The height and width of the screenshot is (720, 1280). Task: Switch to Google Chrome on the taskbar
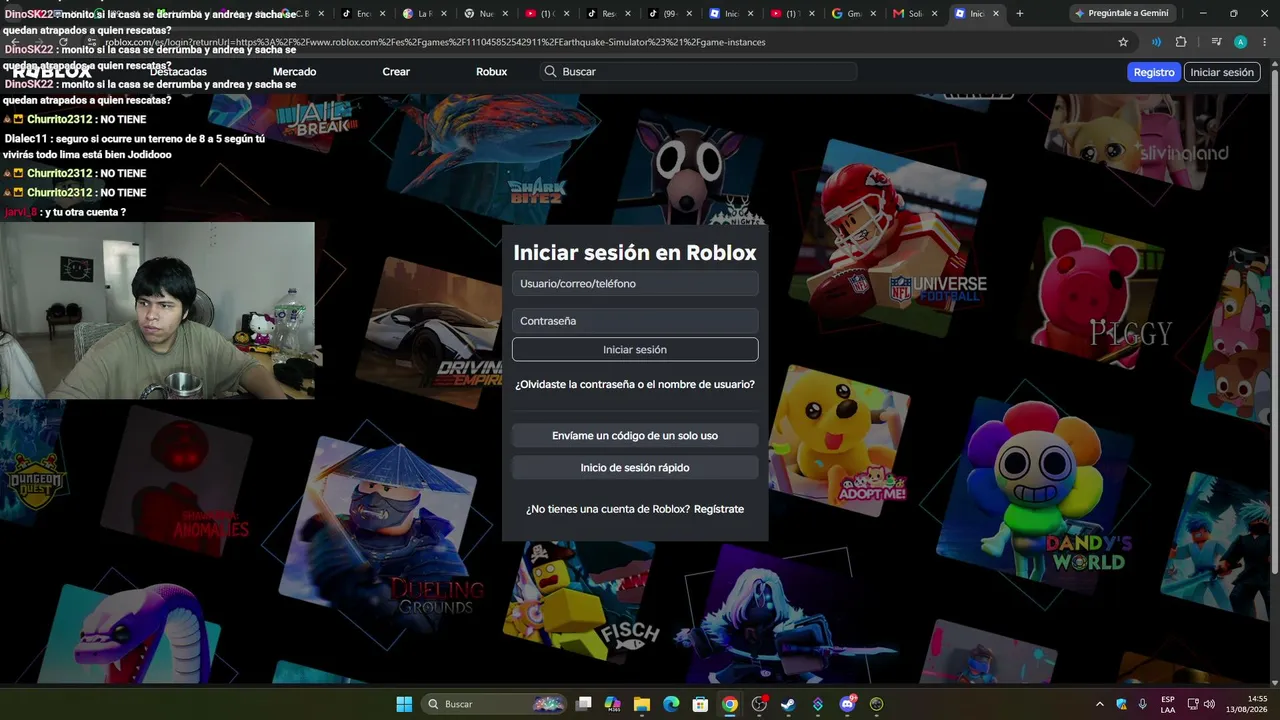point(730,704)
